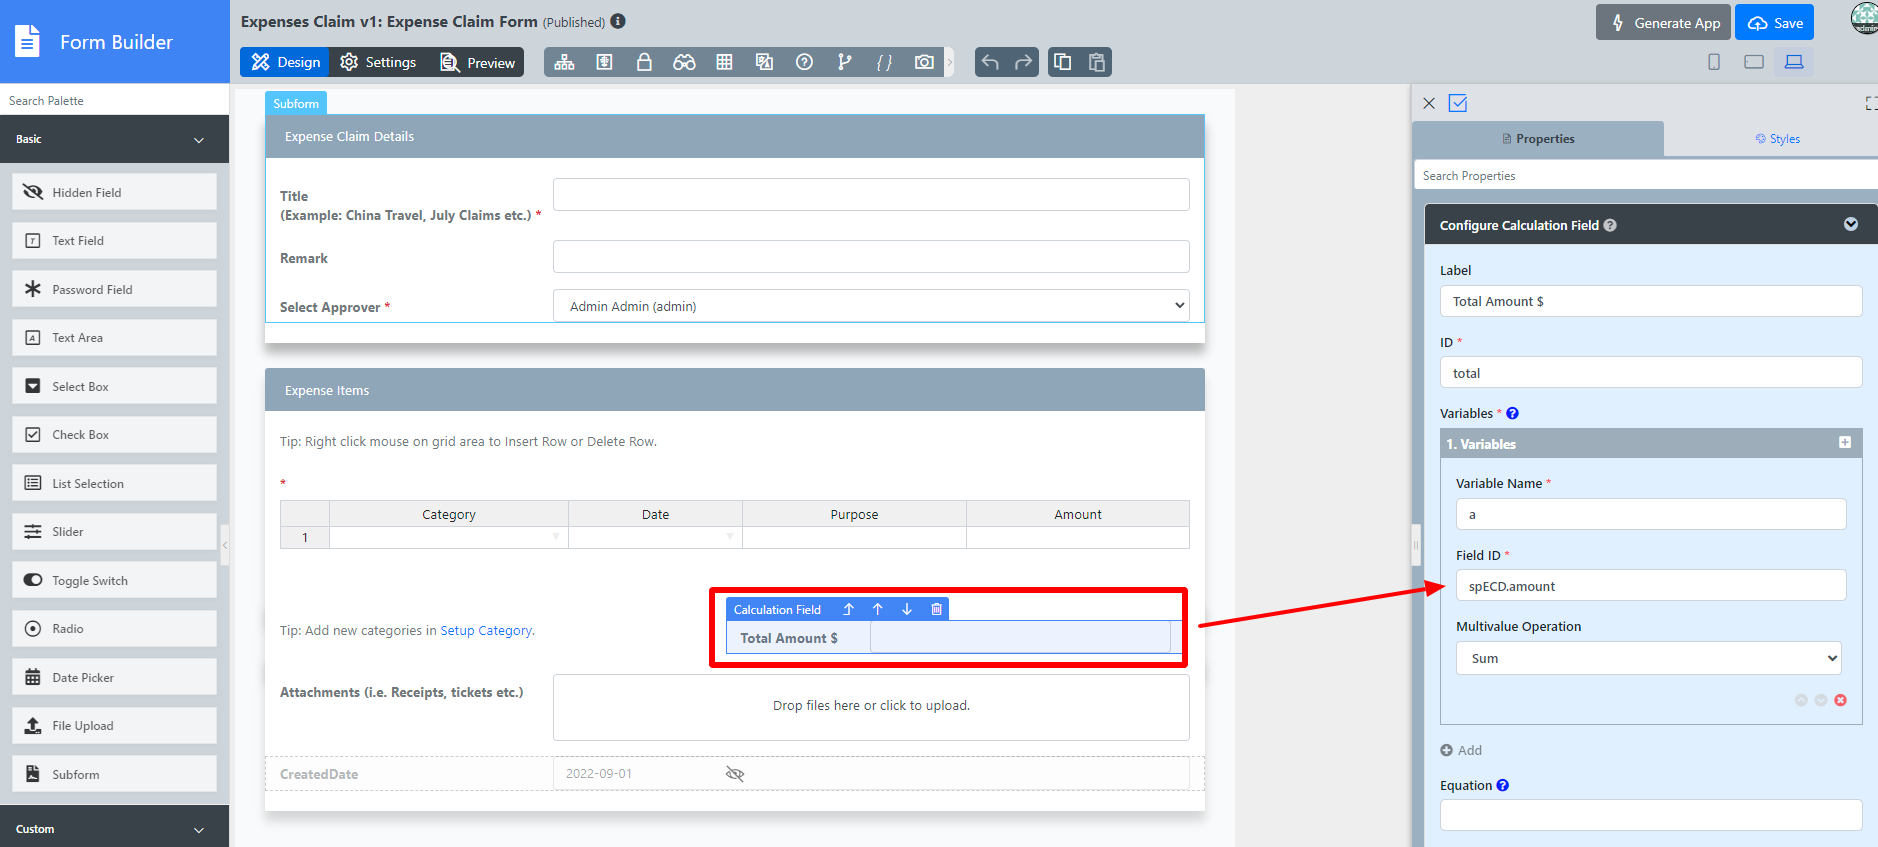The height and width of the screenshot is (847, 1878).
Task: Delete the Calculation Field with trash icon
Action: (936, 609)
